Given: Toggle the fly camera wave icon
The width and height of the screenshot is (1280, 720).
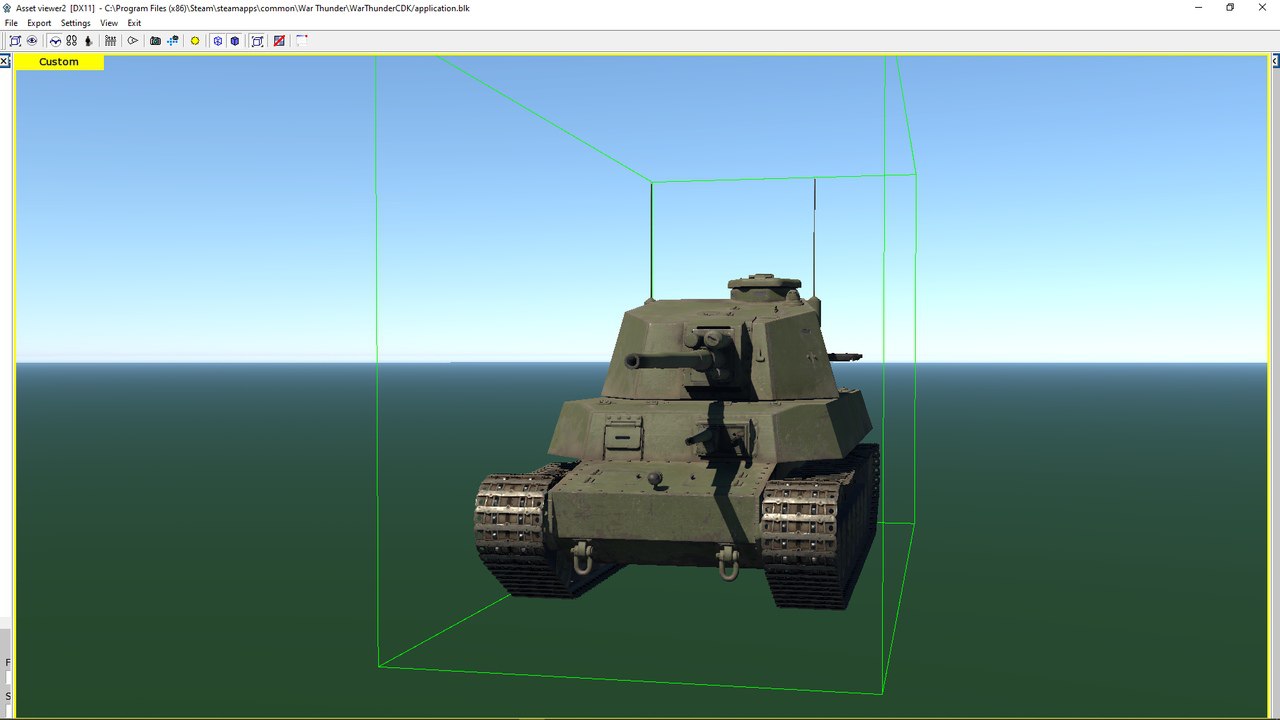Looking at the screenshot, I should [x=55, y=41].
